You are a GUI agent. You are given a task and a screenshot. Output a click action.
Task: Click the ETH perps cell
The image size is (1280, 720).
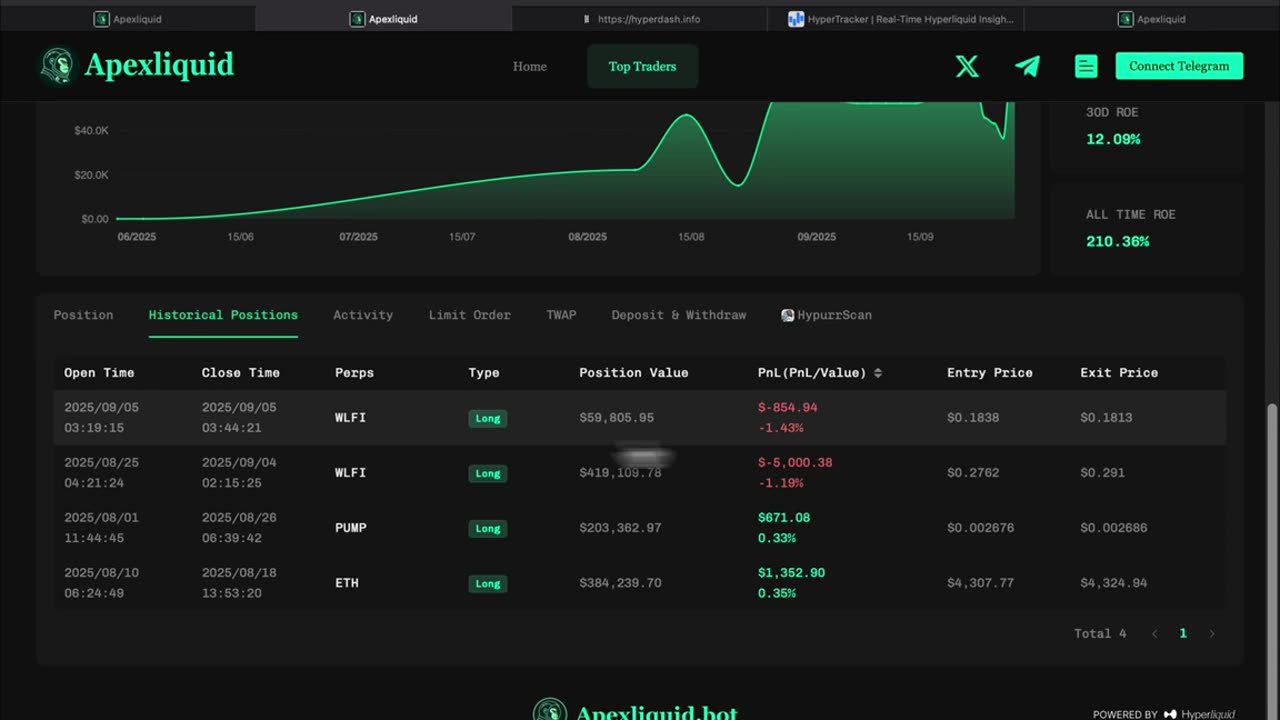tap(347, 583)
